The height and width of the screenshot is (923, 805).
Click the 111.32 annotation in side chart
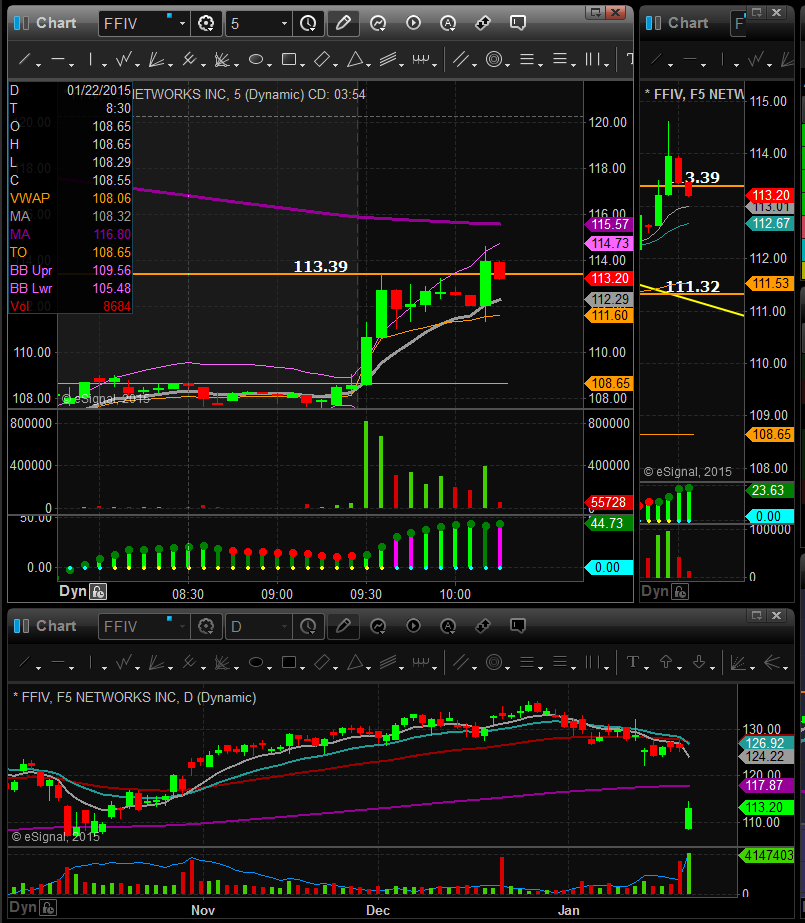click(x=693, y=287)
